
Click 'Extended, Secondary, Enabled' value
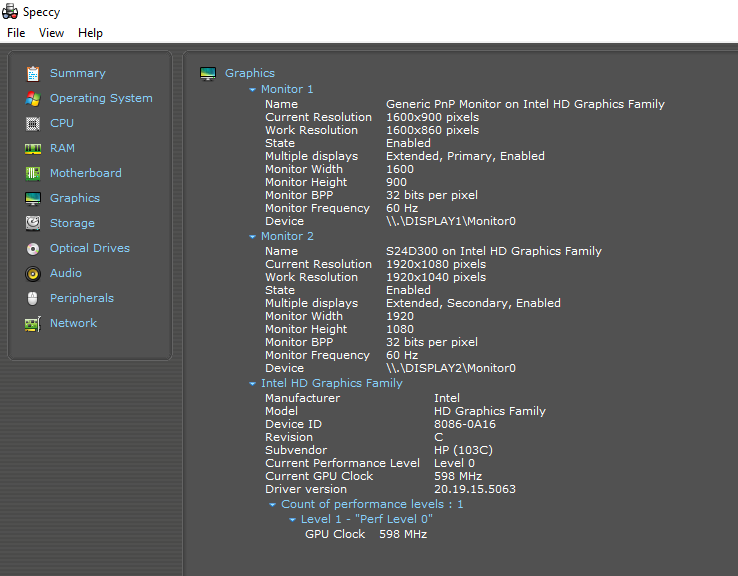(473, 303)
